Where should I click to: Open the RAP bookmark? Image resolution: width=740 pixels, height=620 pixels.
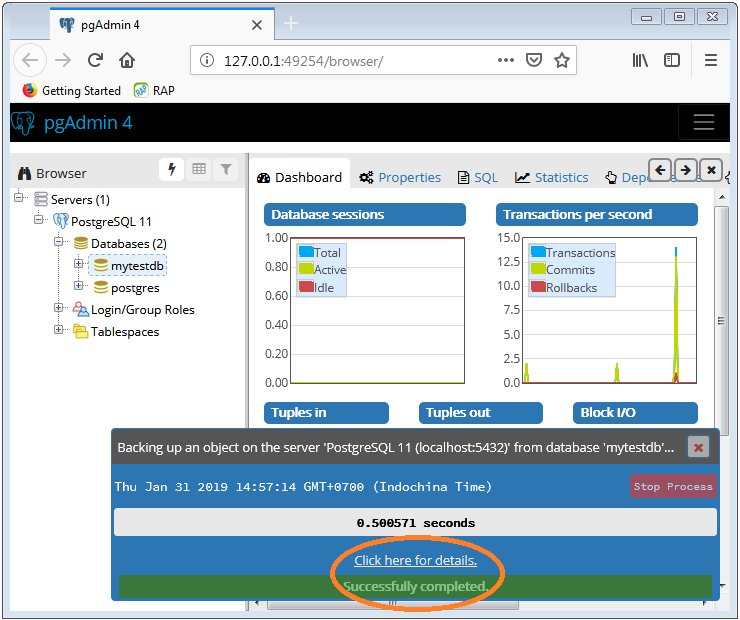coord(154,90)
